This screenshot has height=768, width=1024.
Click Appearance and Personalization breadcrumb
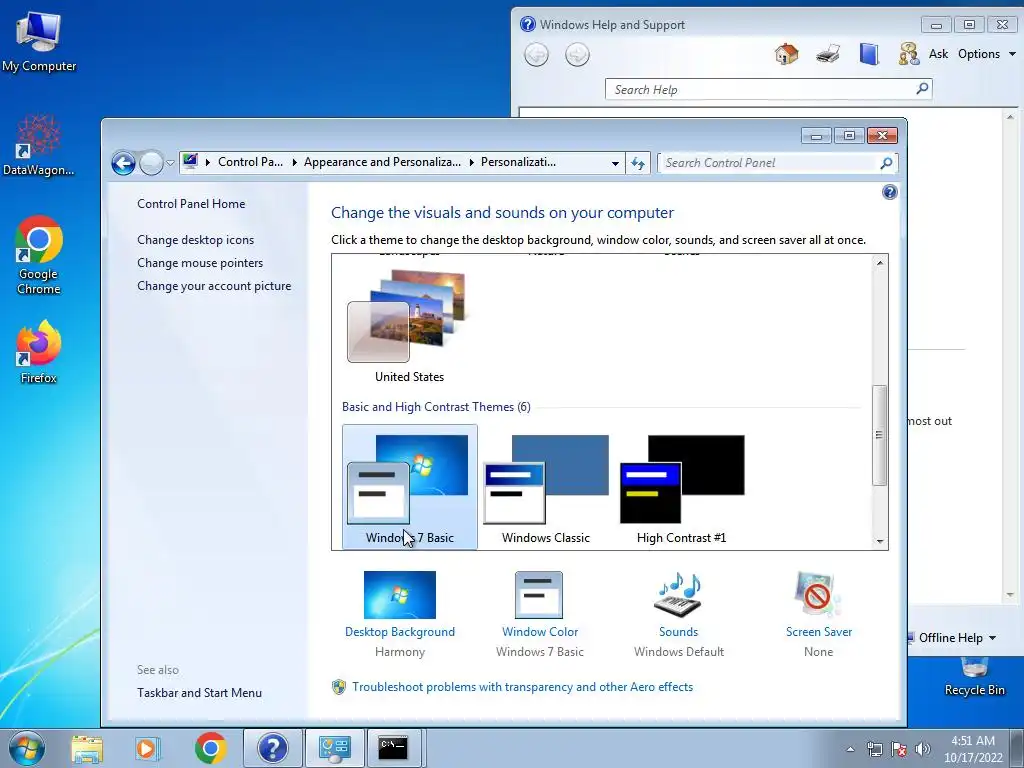[382, 162]
